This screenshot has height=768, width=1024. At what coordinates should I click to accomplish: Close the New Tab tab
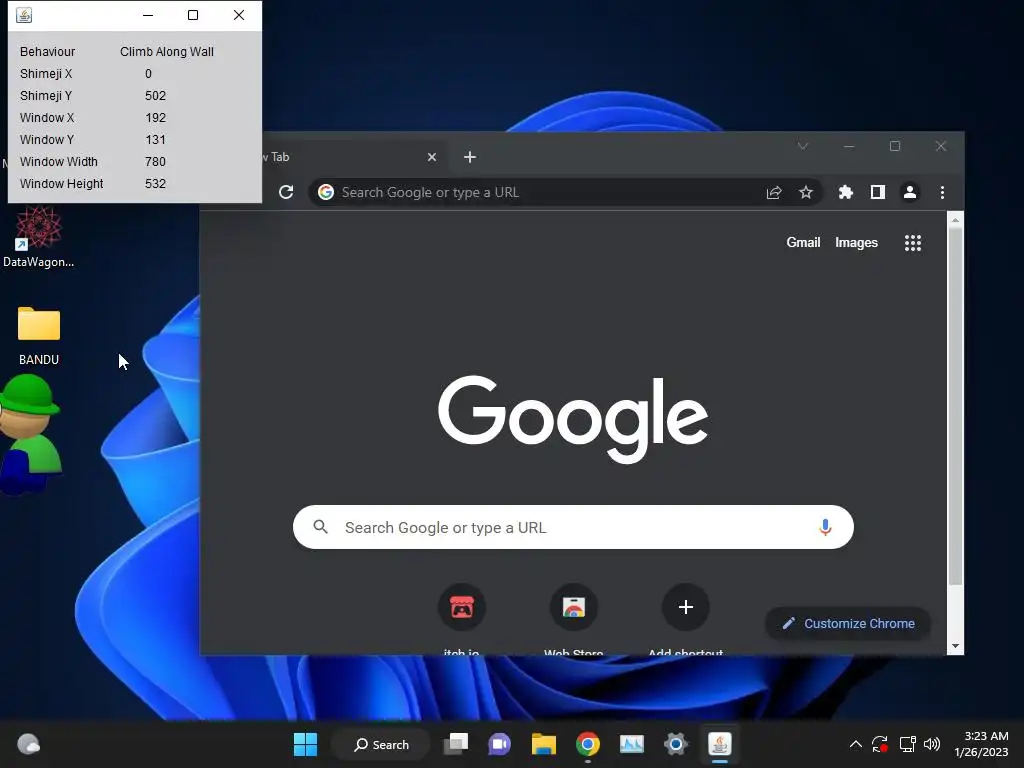(x=432, y=157)
